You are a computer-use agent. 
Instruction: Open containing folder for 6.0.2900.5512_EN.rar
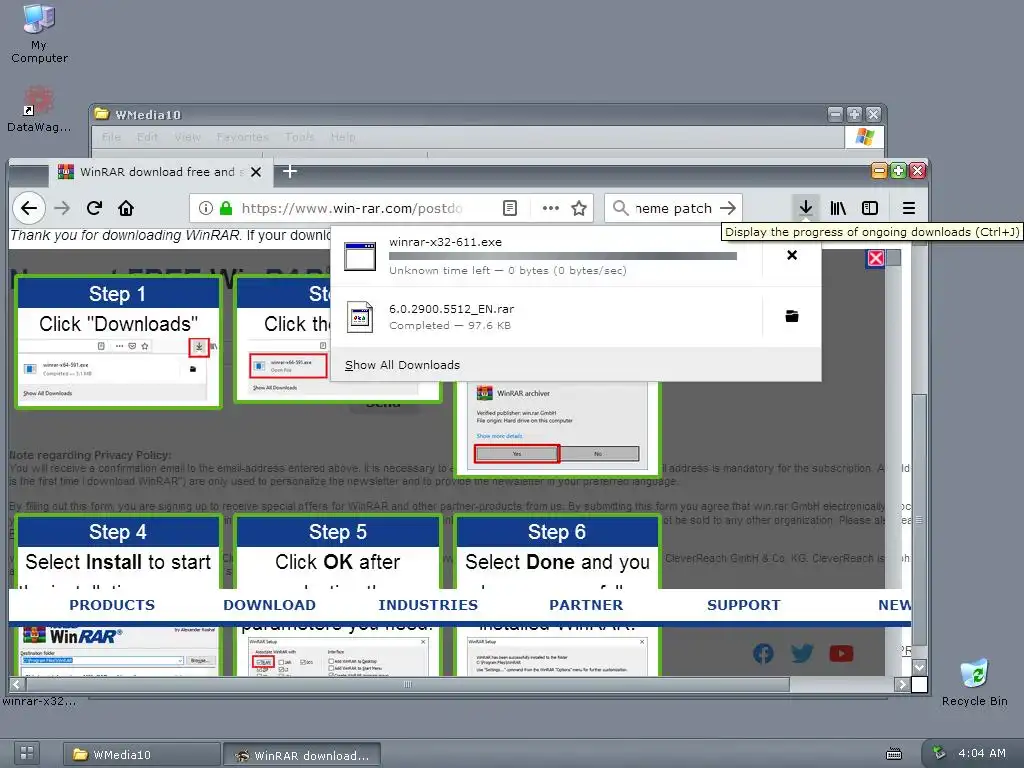coord(792,316)
